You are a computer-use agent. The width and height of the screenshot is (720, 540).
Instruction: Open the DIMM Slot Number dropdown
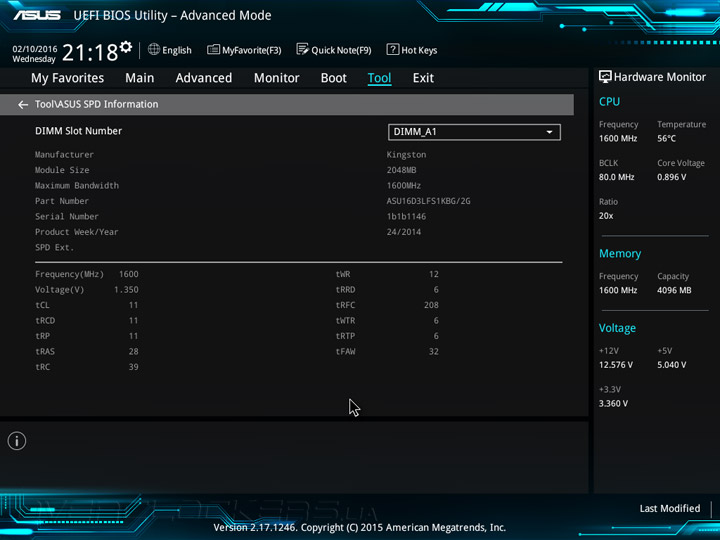click(474, 132)
